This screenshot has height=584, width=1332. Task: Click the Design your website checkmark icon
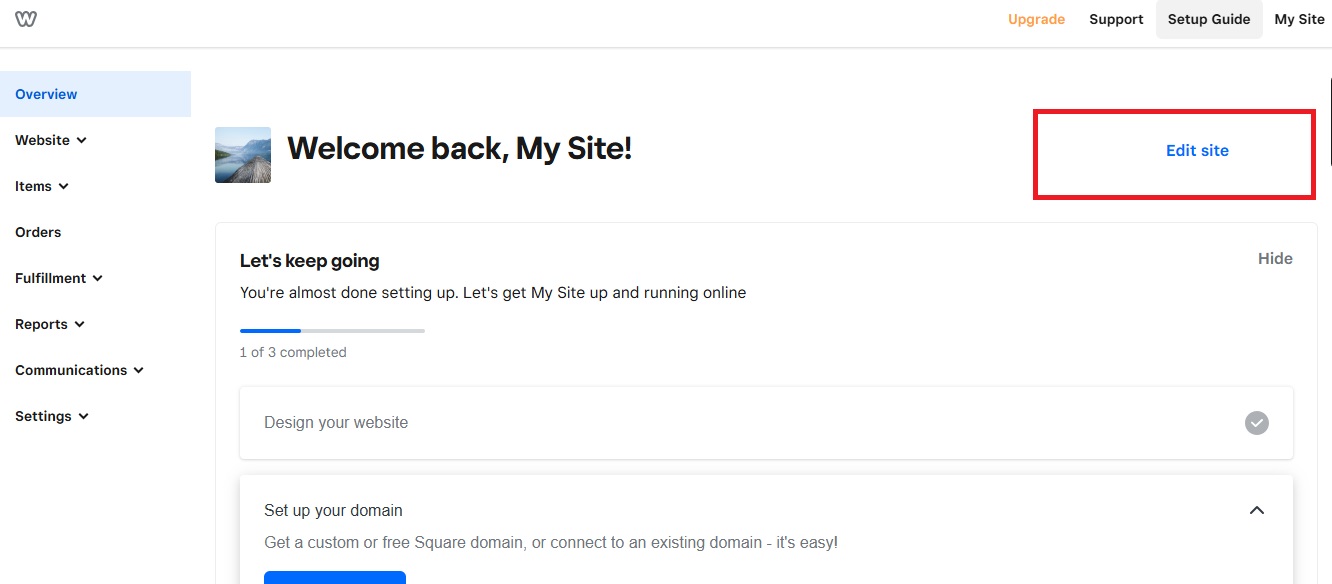[x=1256, y=423]
